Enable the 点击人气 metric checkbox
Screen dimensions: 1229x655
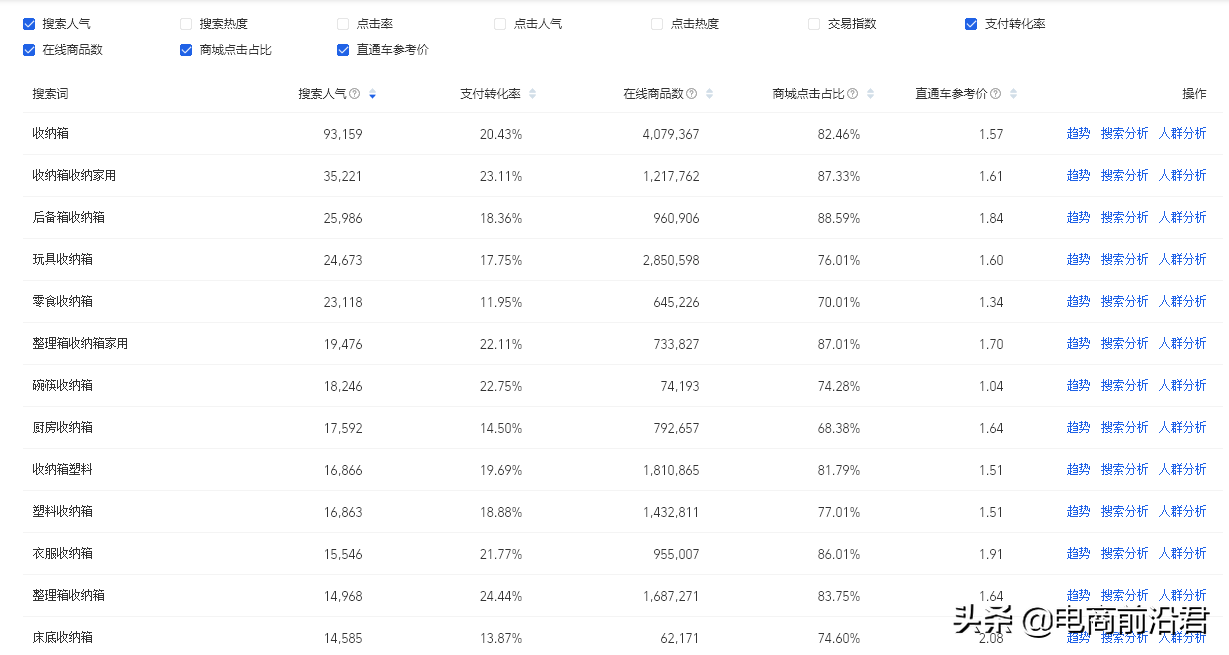click(499, 22)
